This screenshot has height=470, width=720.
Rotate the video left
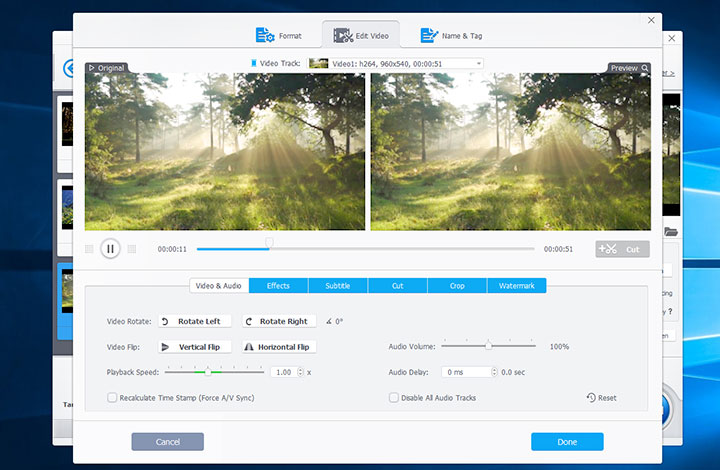195,321
